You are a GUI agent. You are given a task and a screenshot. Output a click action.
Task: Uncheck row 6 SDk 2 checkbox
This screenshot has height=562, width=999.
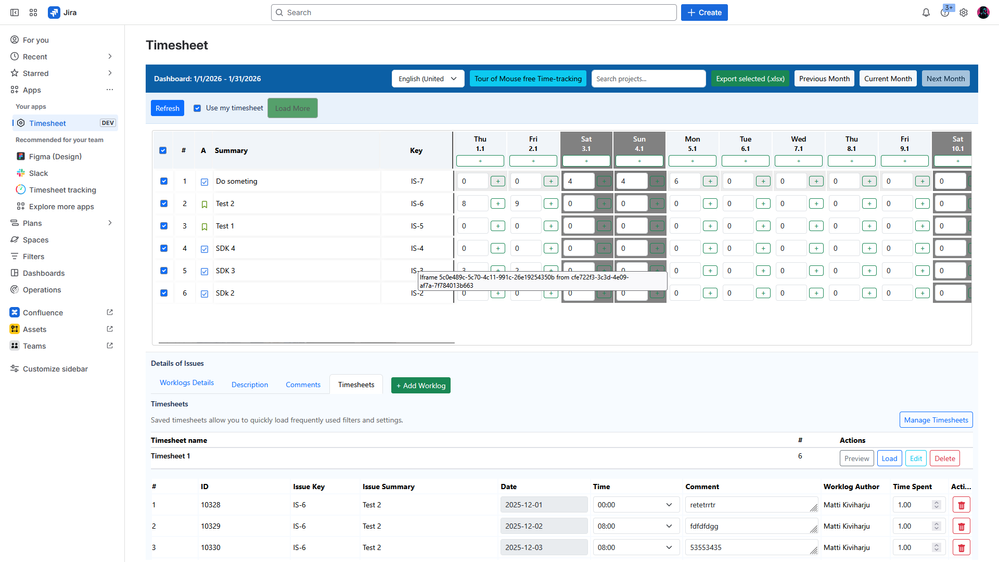pyautogui.click(x=164, y=292)
